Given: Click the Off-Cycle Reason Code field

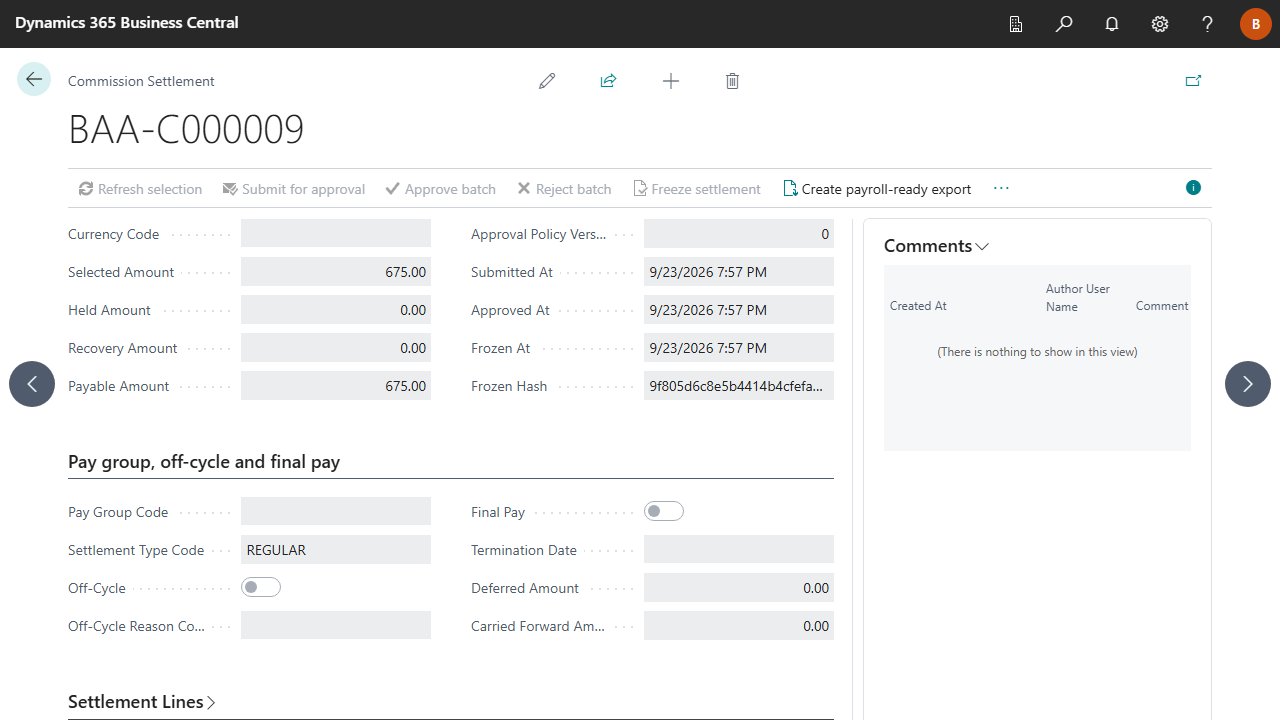Looking at the screenshot, I should (x=336, y=626).
